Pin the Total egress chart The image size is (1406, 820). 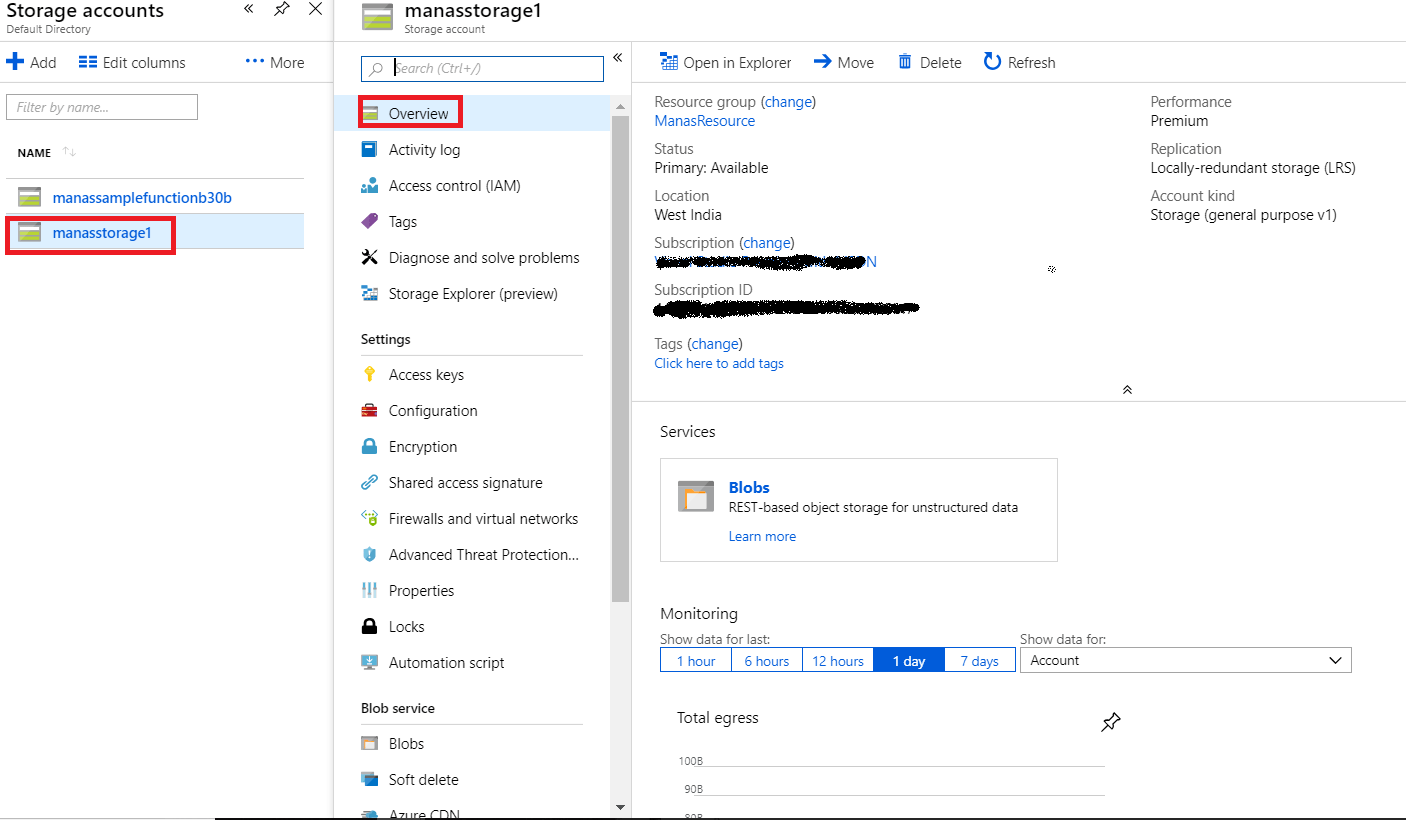1111,722
